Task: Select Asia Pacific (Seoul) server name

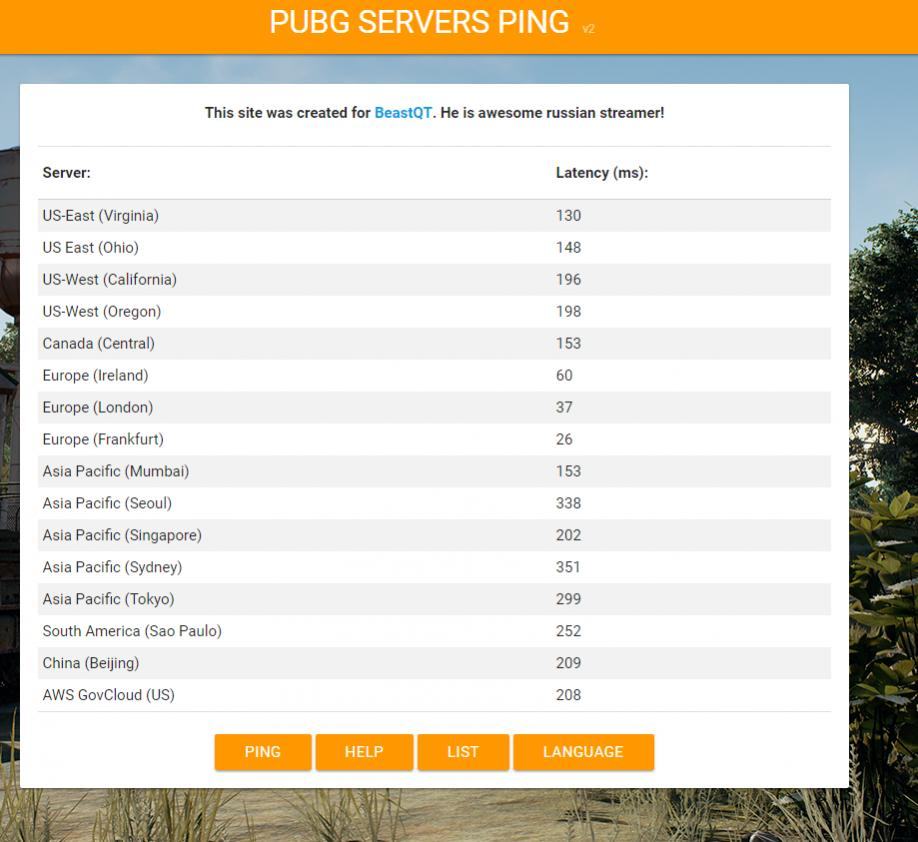Action: tap(107, 503)
